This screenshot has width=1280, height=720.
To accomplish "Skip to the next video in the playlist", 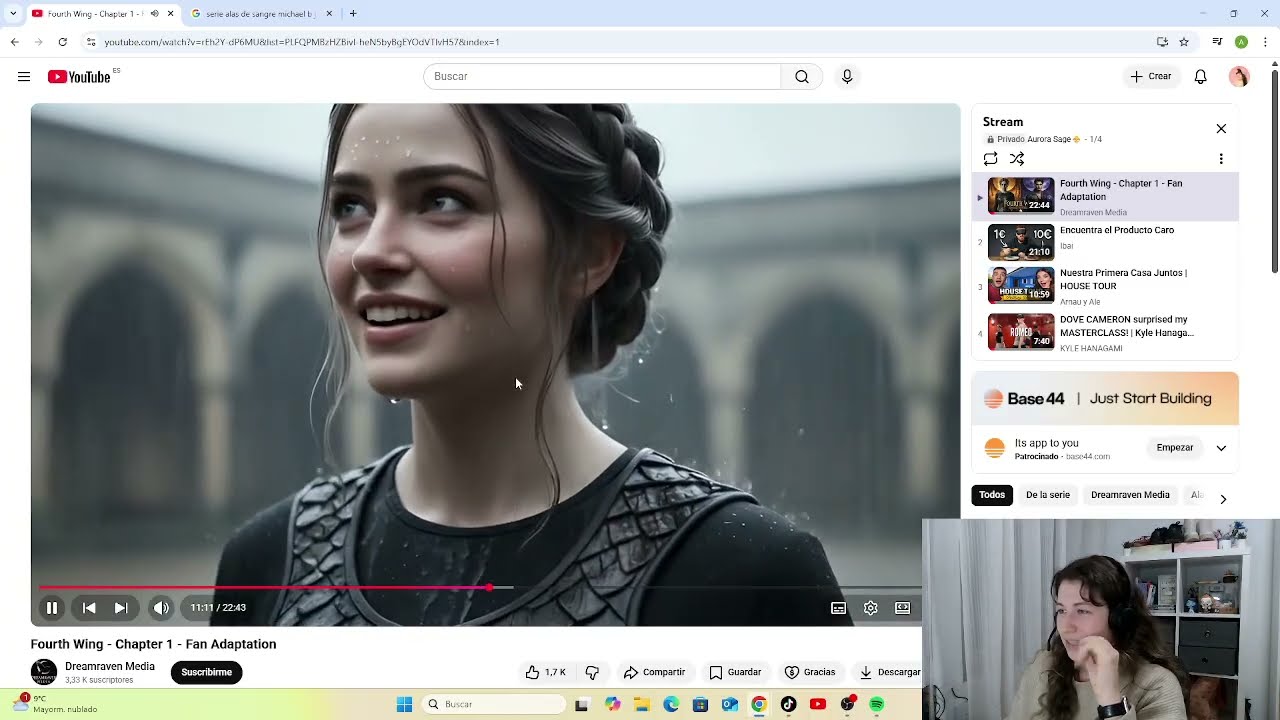I will [121, 608].
